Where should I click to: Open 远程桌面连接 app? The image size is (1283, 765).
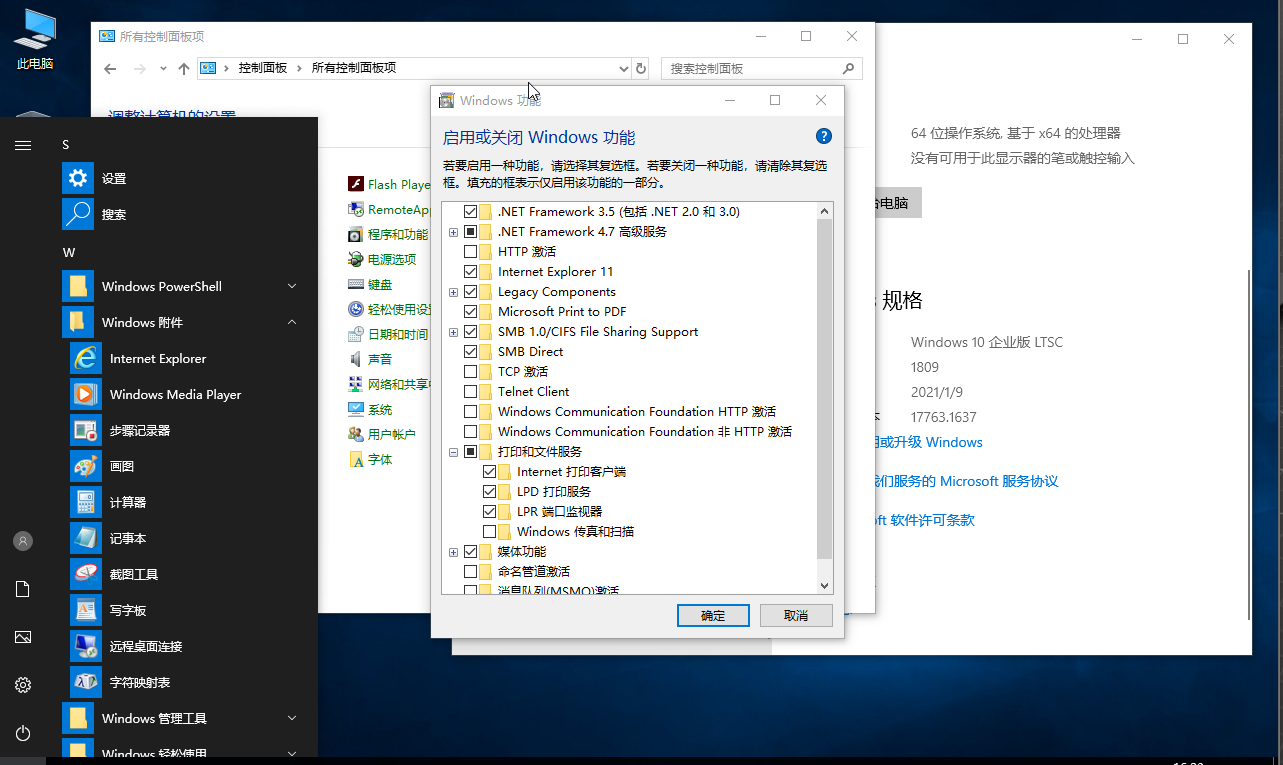tap(86, 646)
